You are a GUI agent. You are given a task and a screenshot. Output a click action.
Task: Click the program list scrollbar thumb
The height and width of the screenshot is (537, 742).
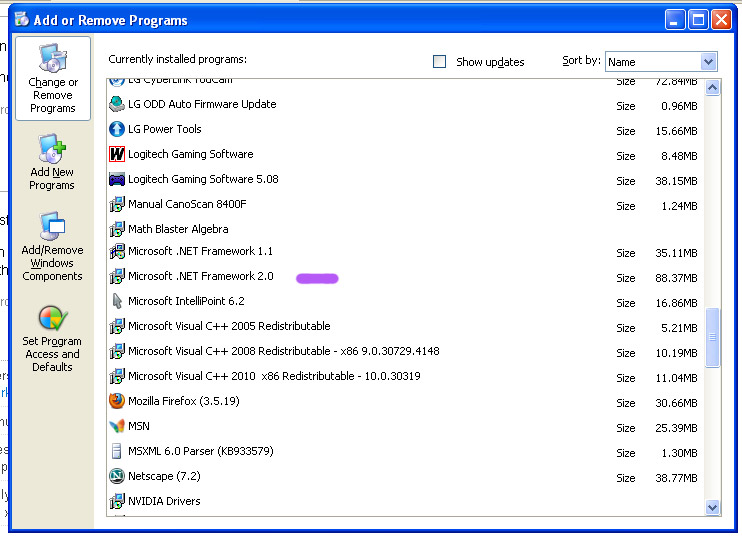coord(712,337)
